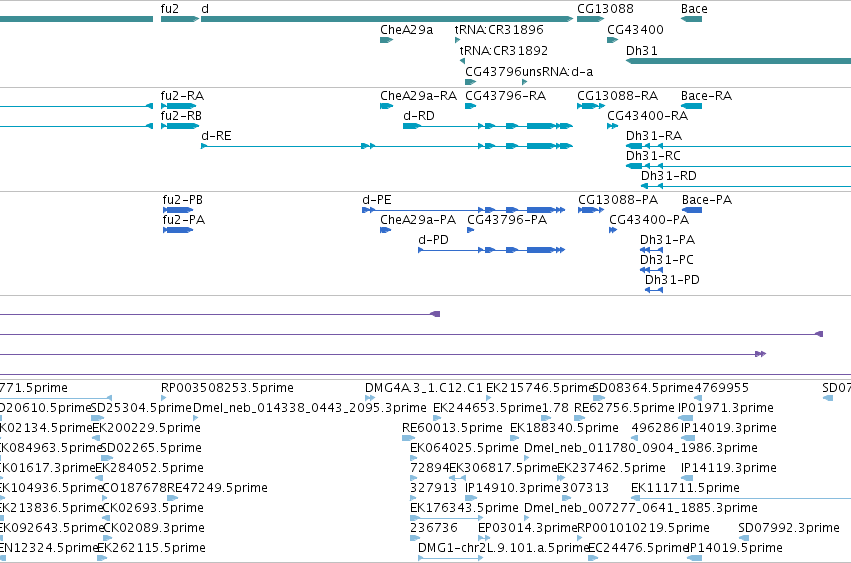Click EST label EK284052.5prime
Viewport: 851px width, 563px height.
click(149, 468)
